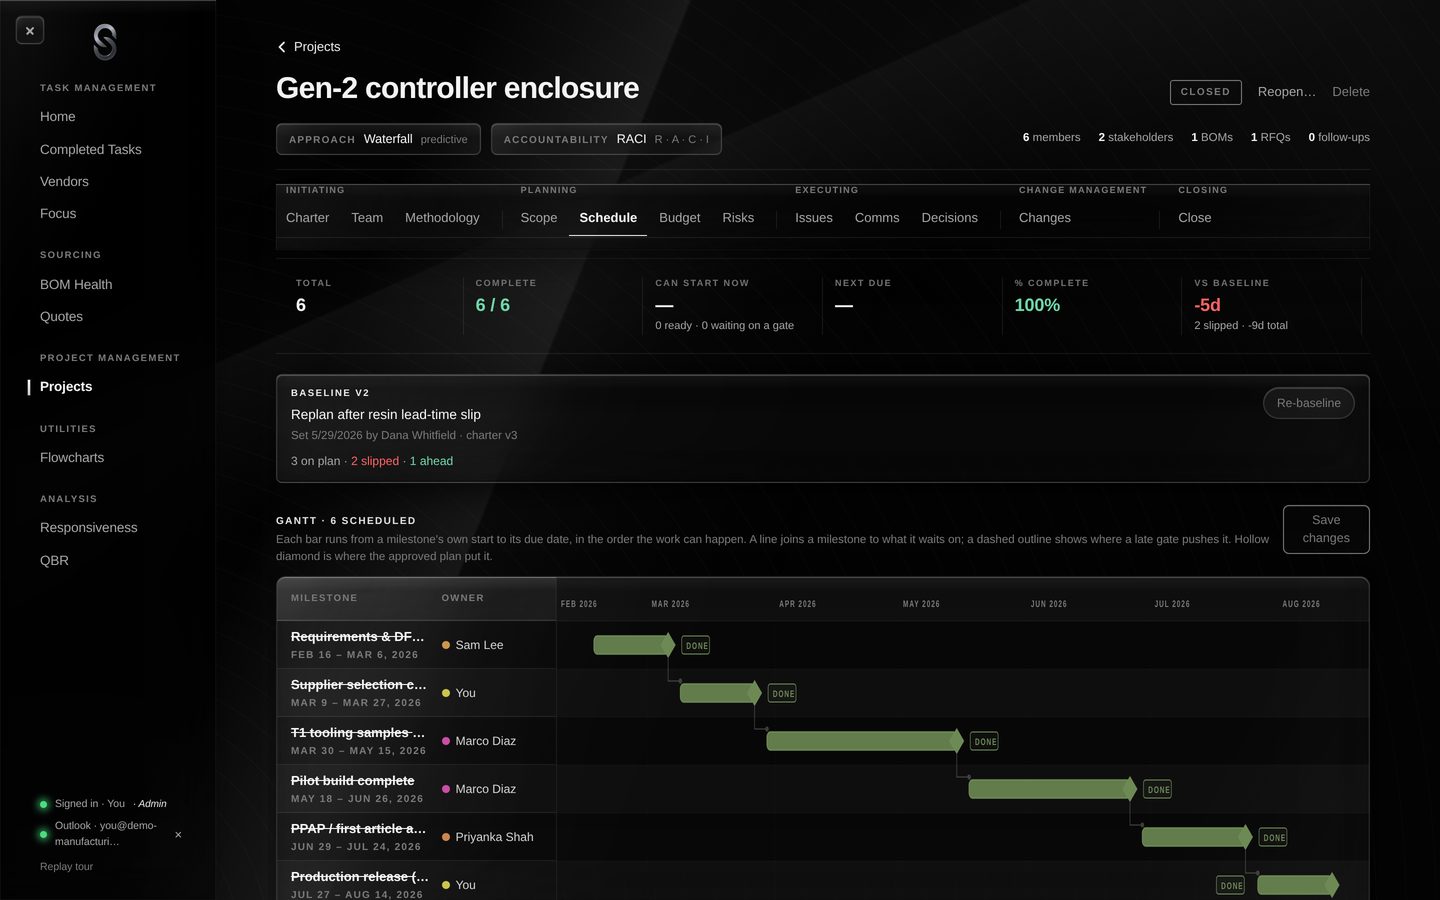Close the sidebar with the X button
The width and height of the screenshot is (1440, 900).
30,31
